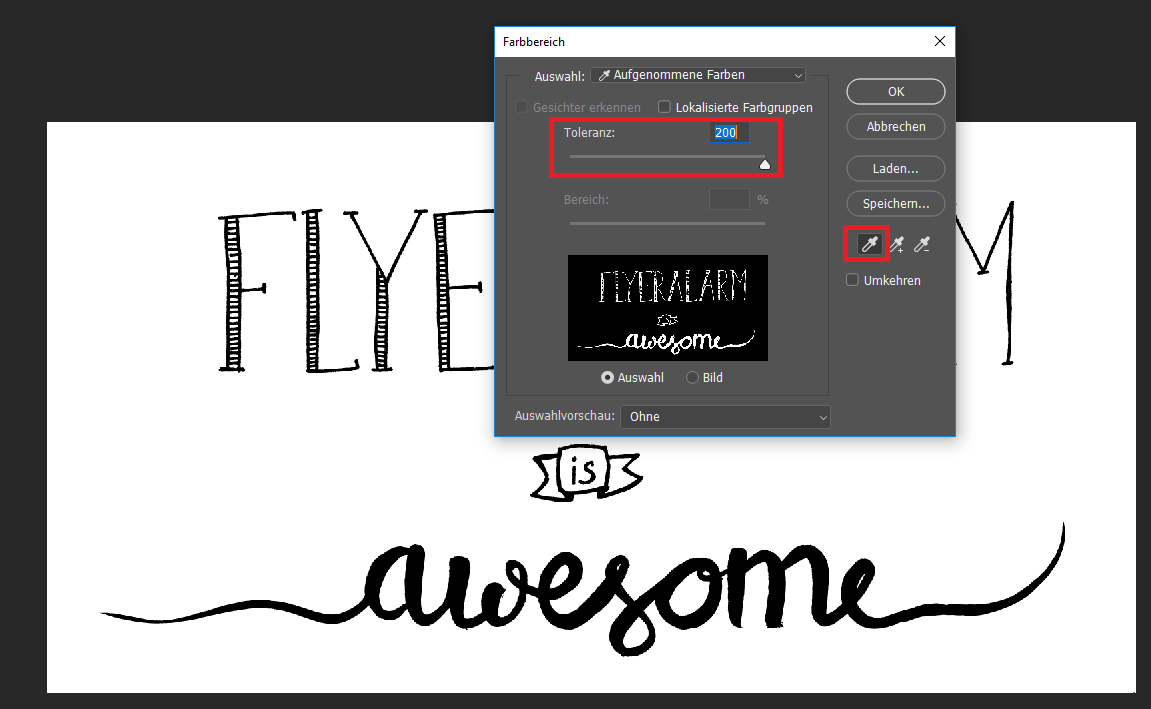Click the Bereich percentage input field
Viewport: 1151px width, 709px height.
[729, 200]
